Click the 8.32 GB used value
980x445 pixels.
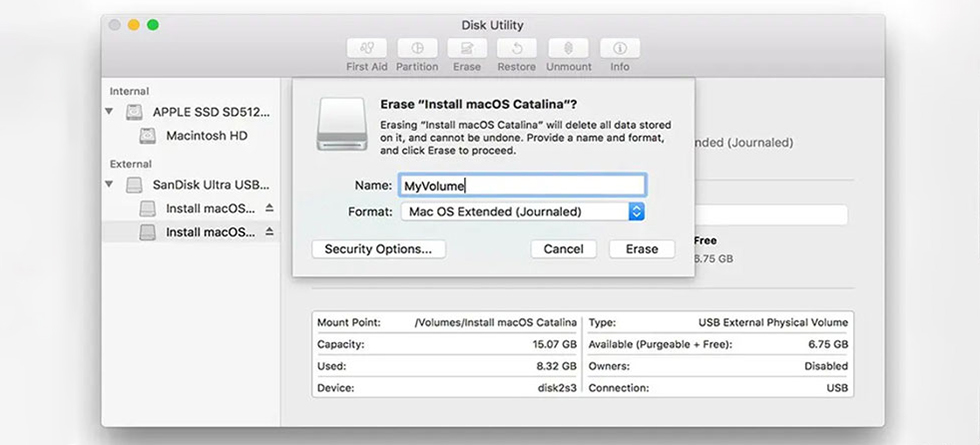556,366
